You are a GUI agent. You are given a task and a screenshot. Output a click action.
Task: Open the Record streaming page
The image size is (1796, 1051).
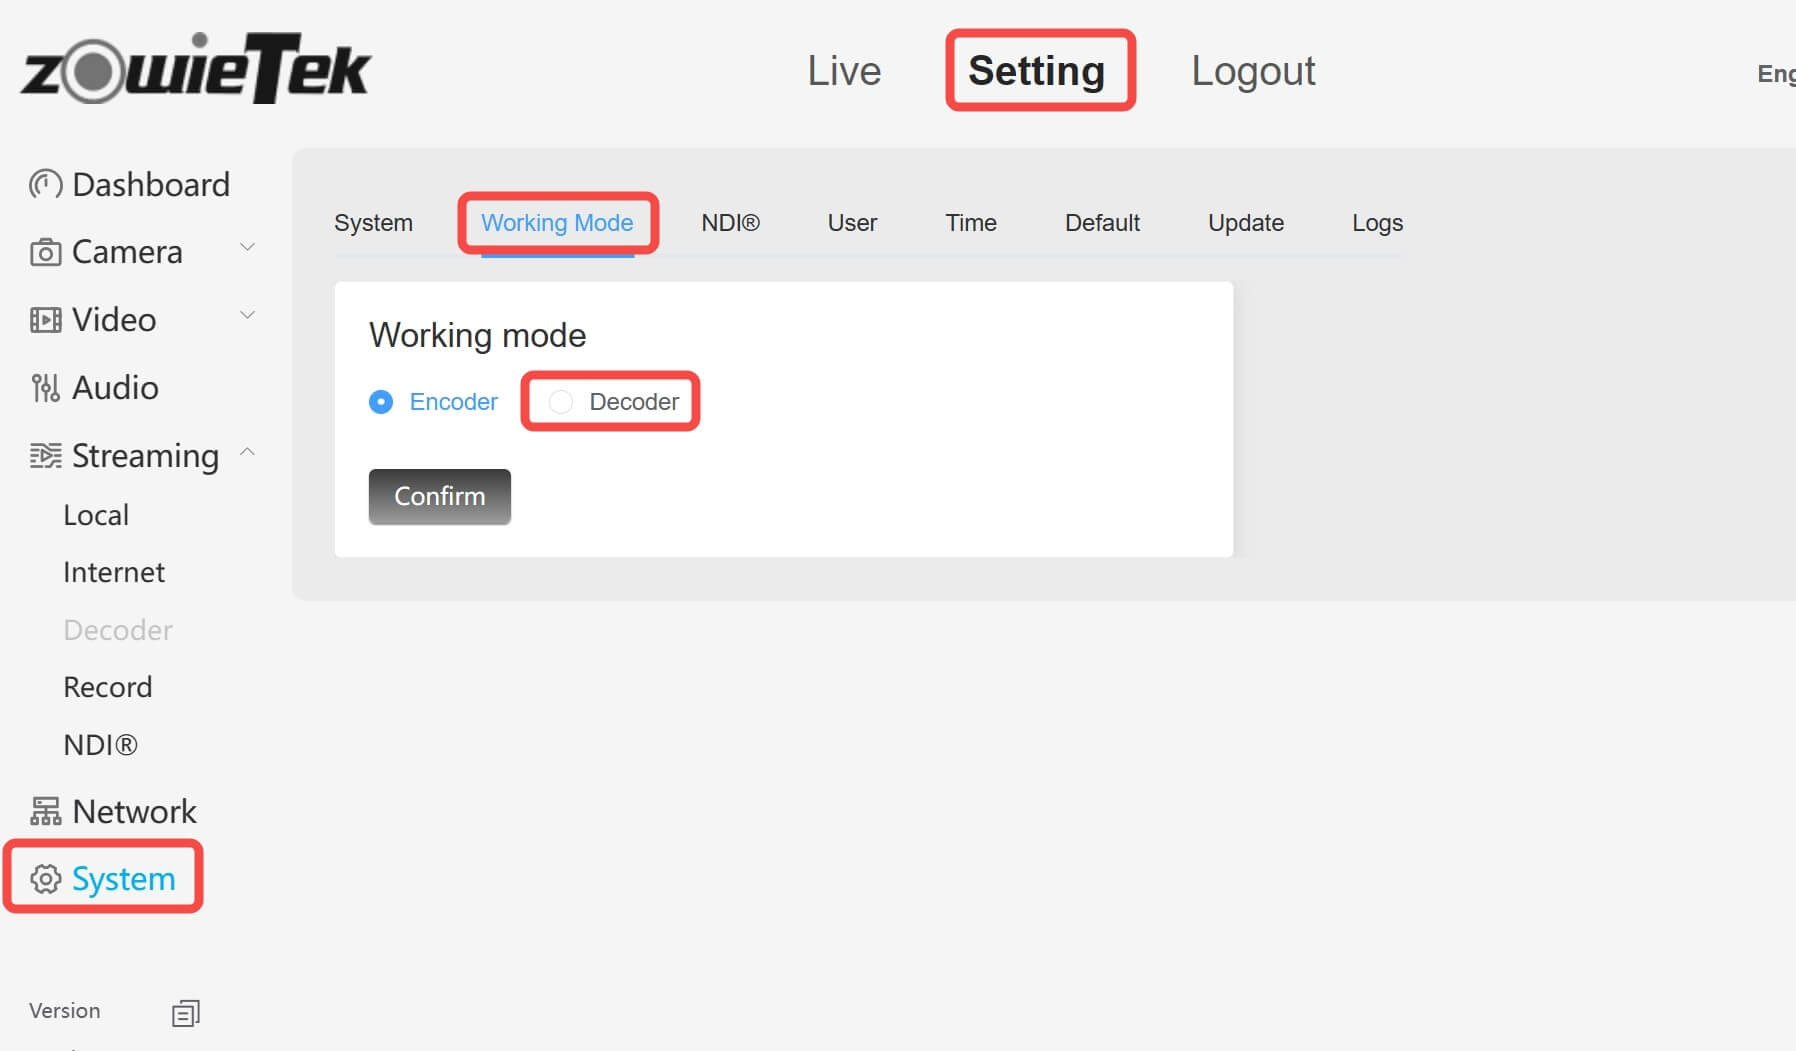pos(107,687)
